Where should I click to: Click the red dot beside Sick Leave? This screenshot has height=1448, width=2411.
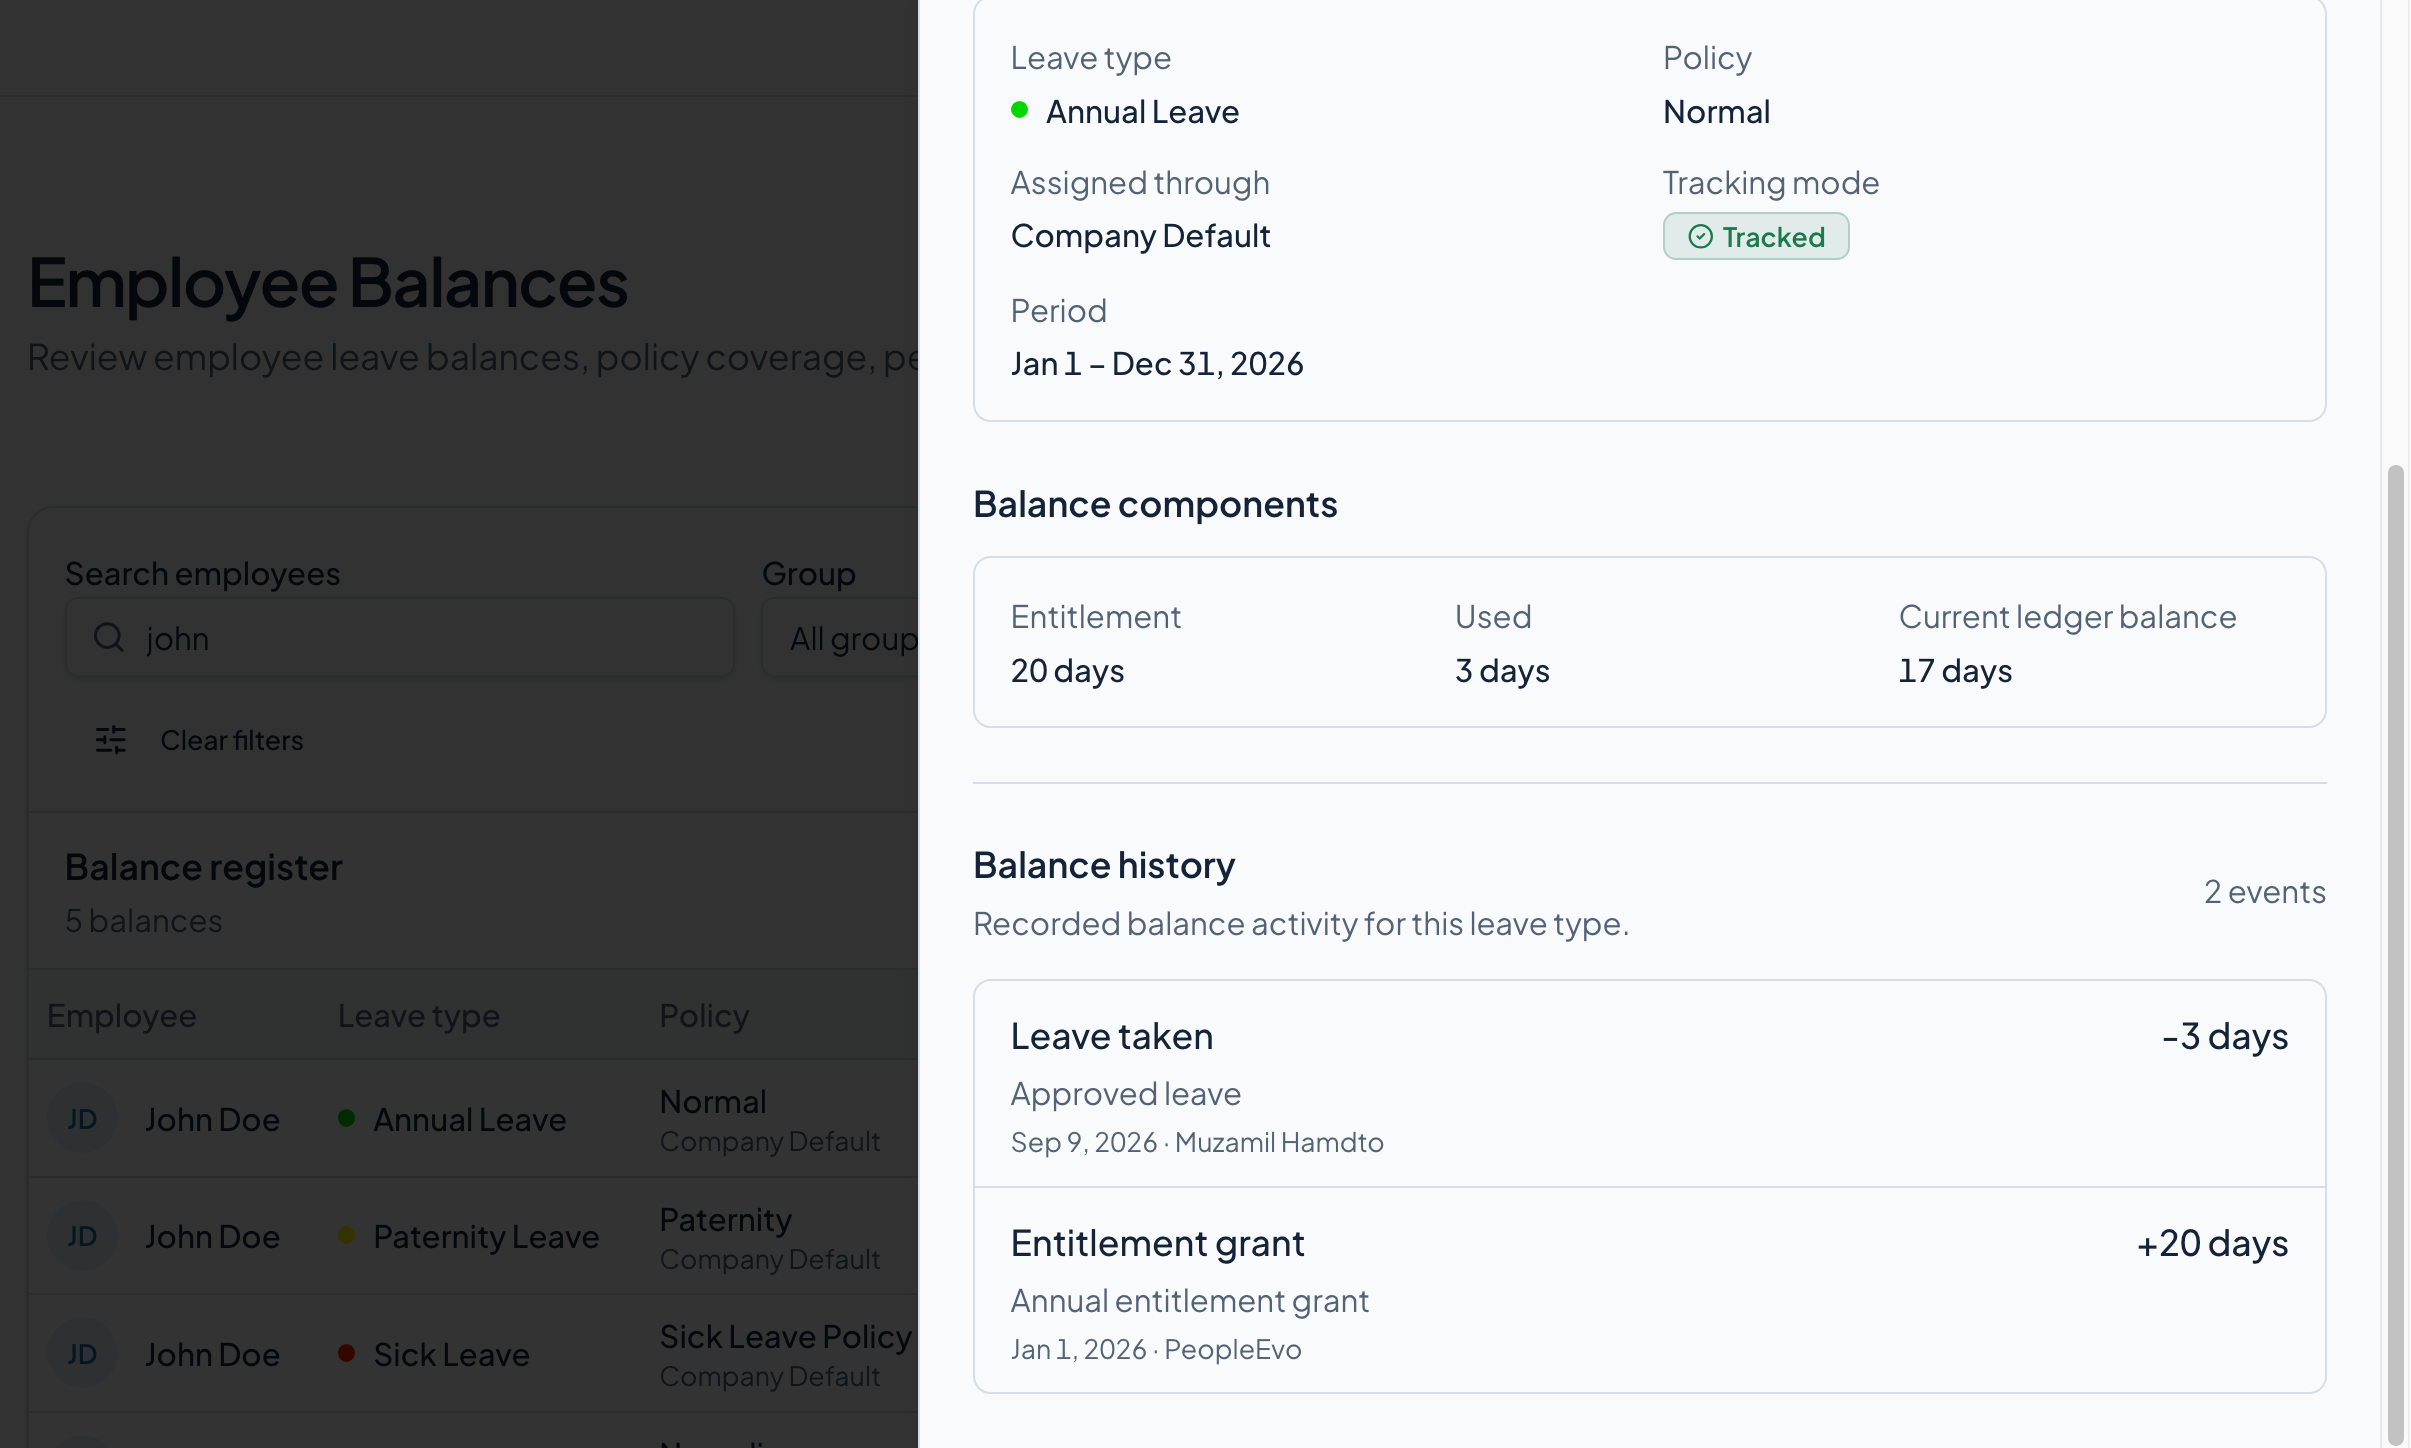(x=346, y=1353)
